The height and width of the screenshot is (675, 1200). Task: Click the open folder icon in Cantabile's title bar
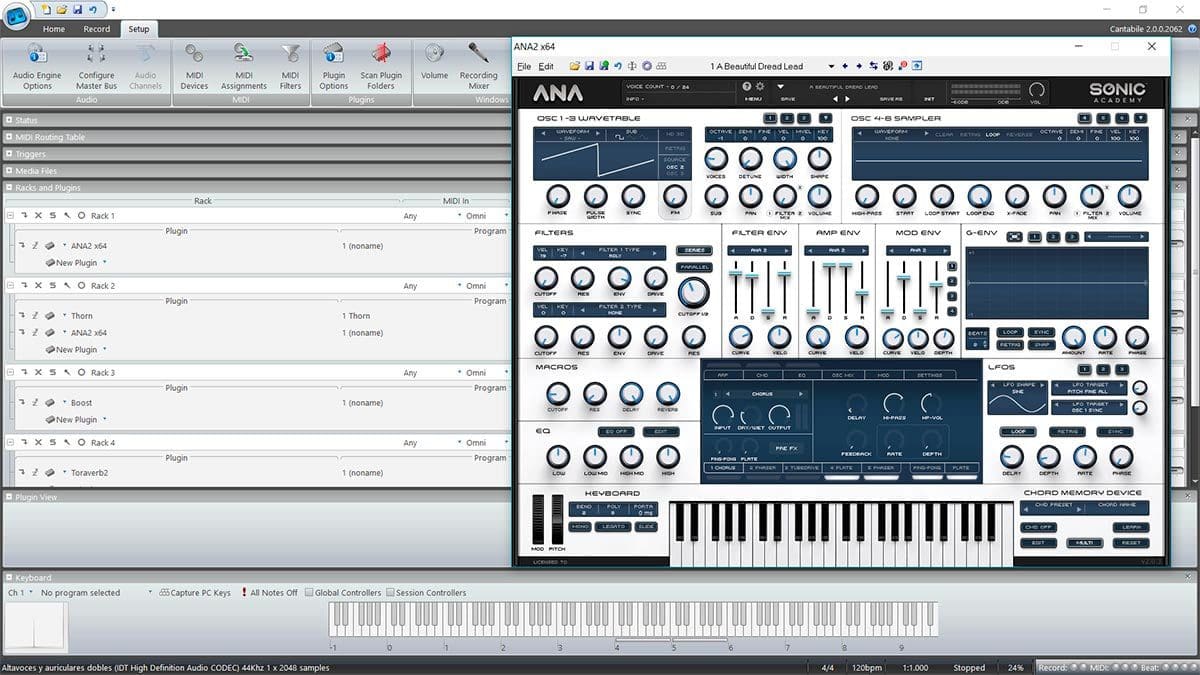[62, 9]
